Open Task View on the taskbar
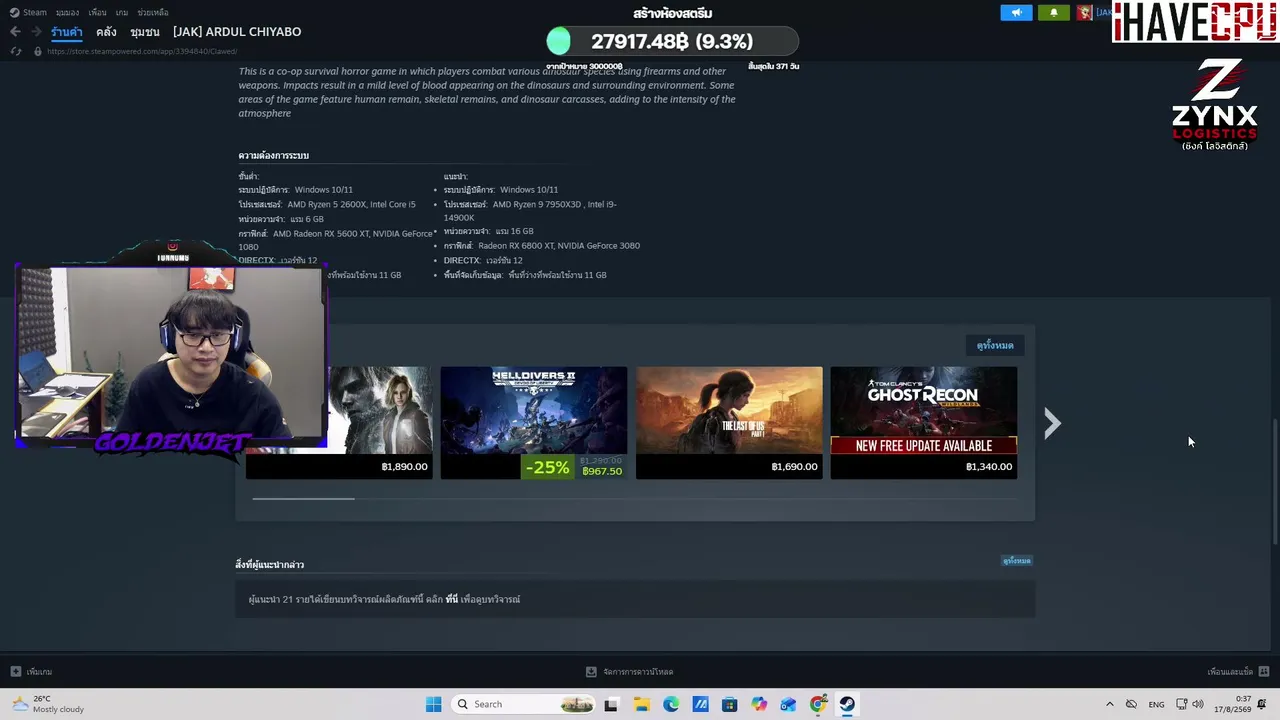1280x720 pixels. tap(611, 704)
